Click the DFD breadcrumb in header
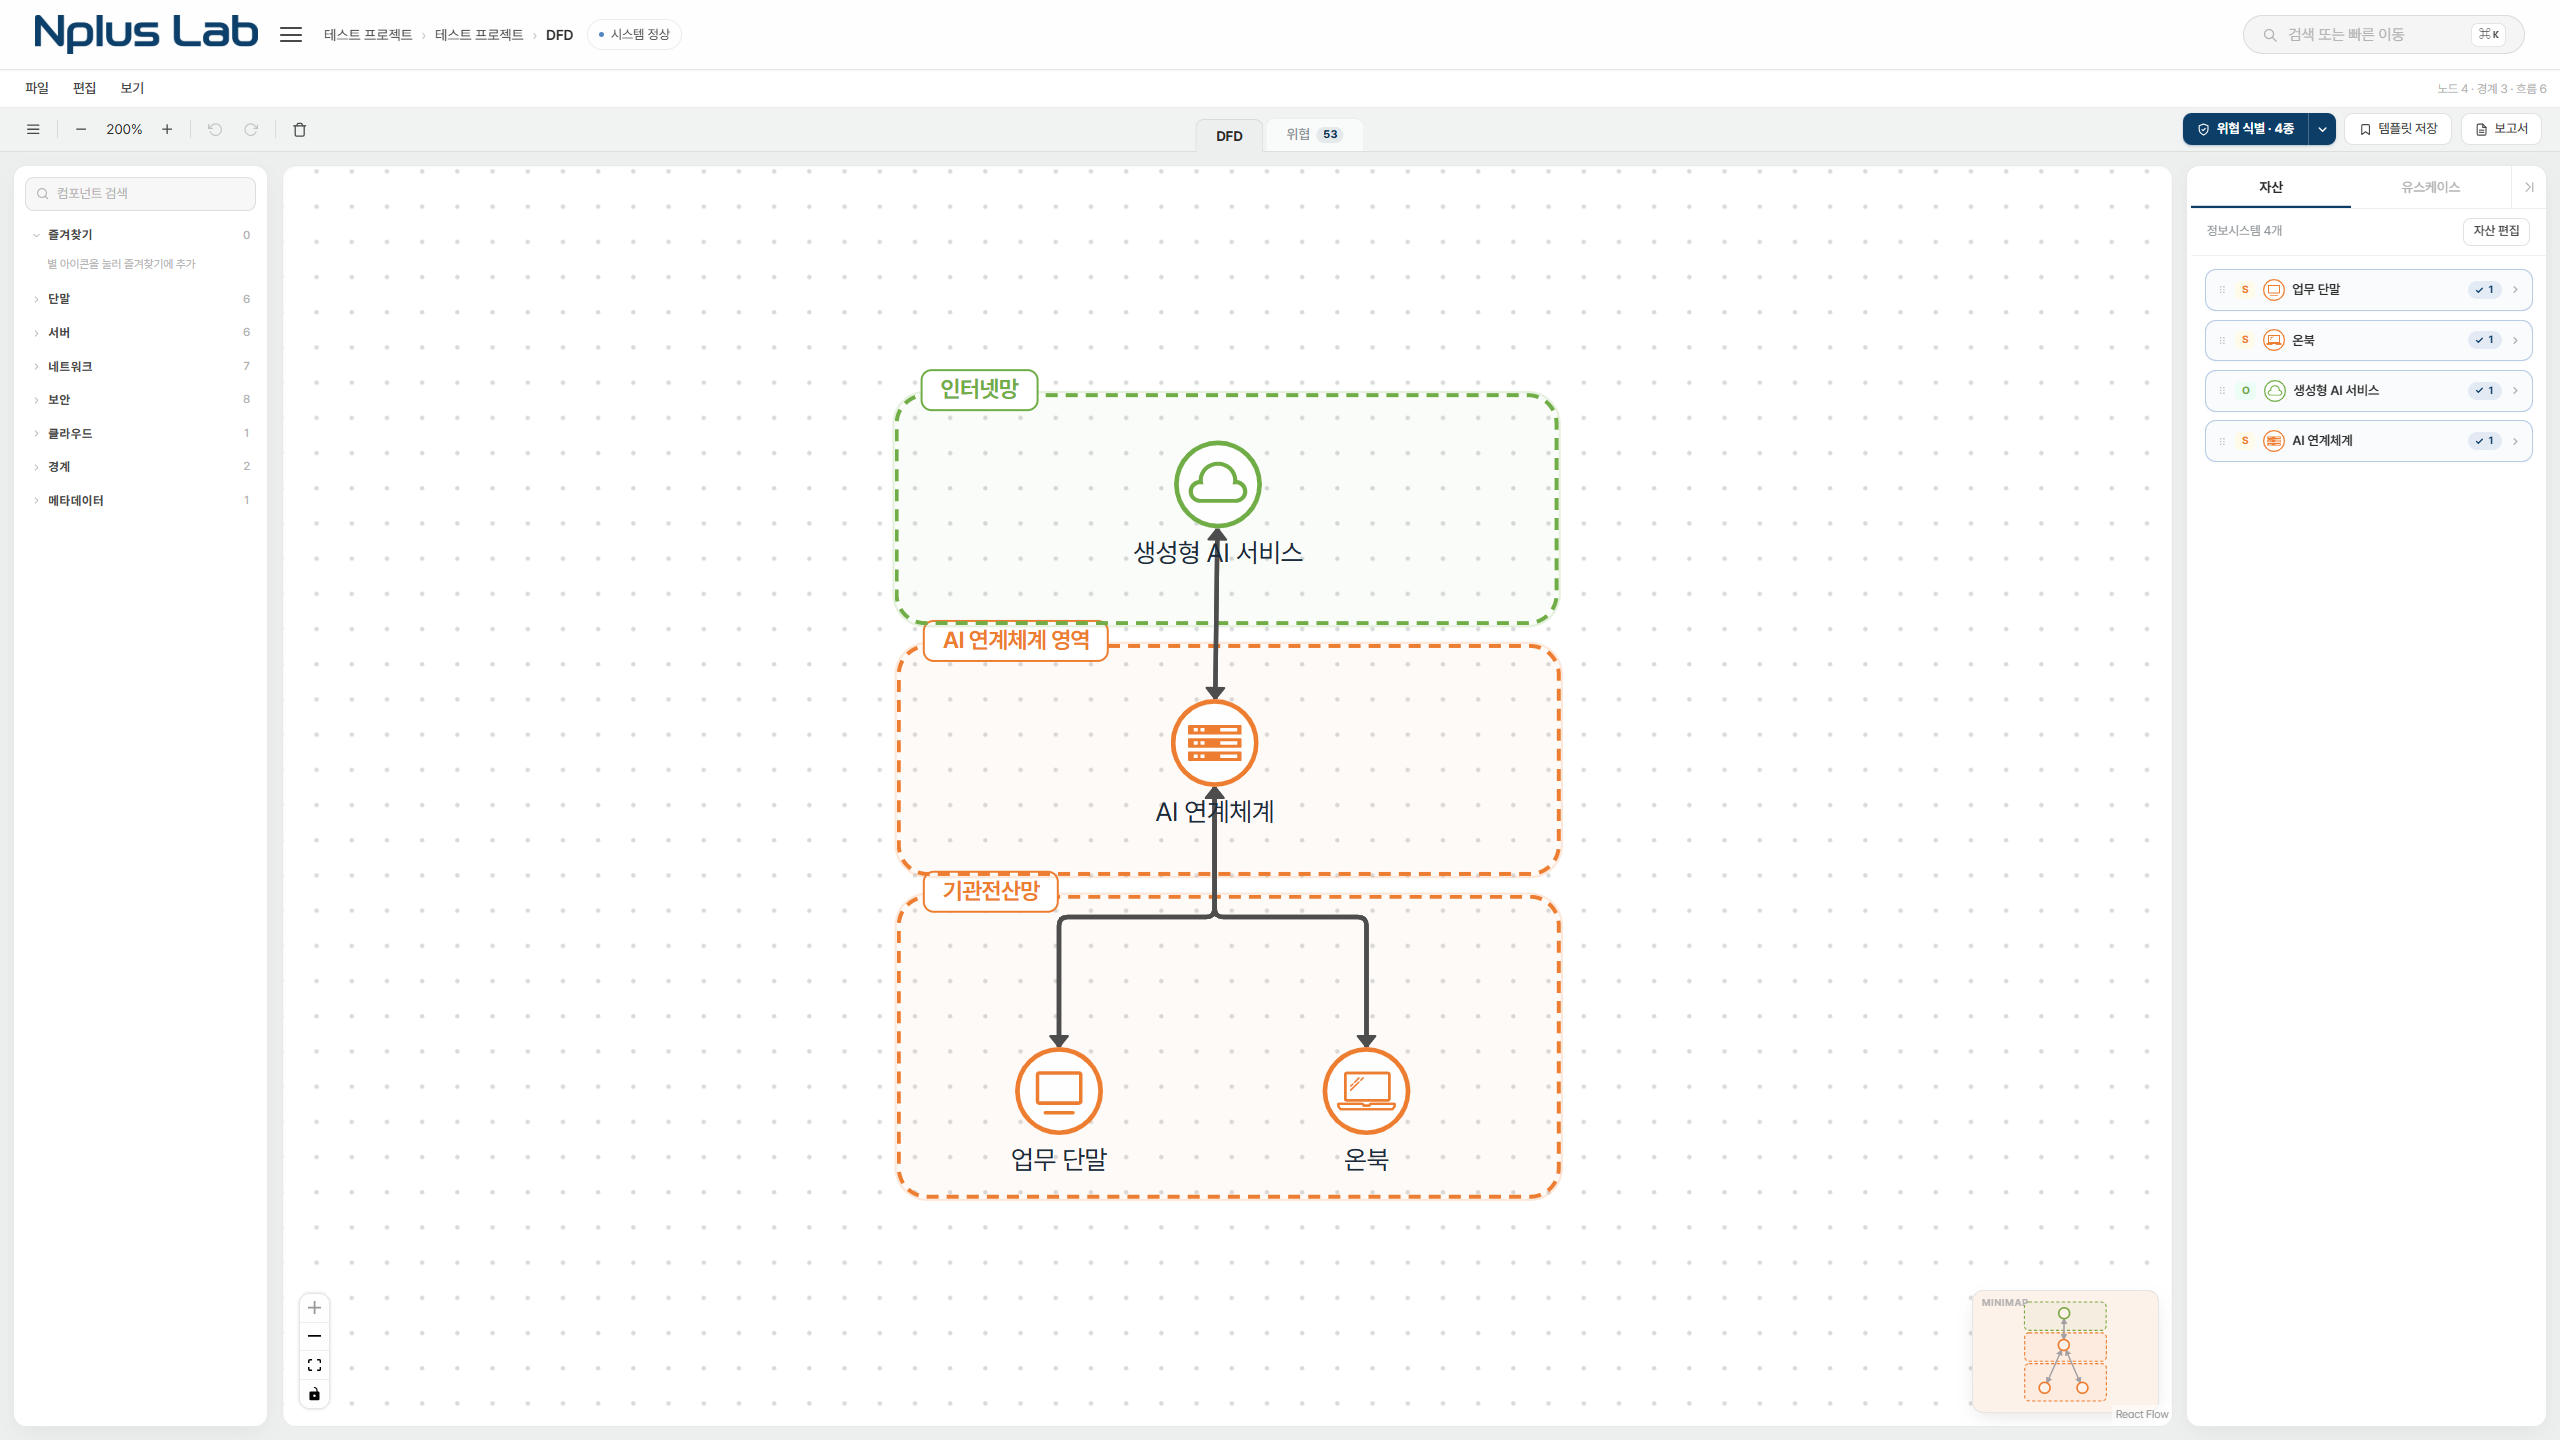This screenshot has height=1440, width=2560. click(x=559, y=35)
